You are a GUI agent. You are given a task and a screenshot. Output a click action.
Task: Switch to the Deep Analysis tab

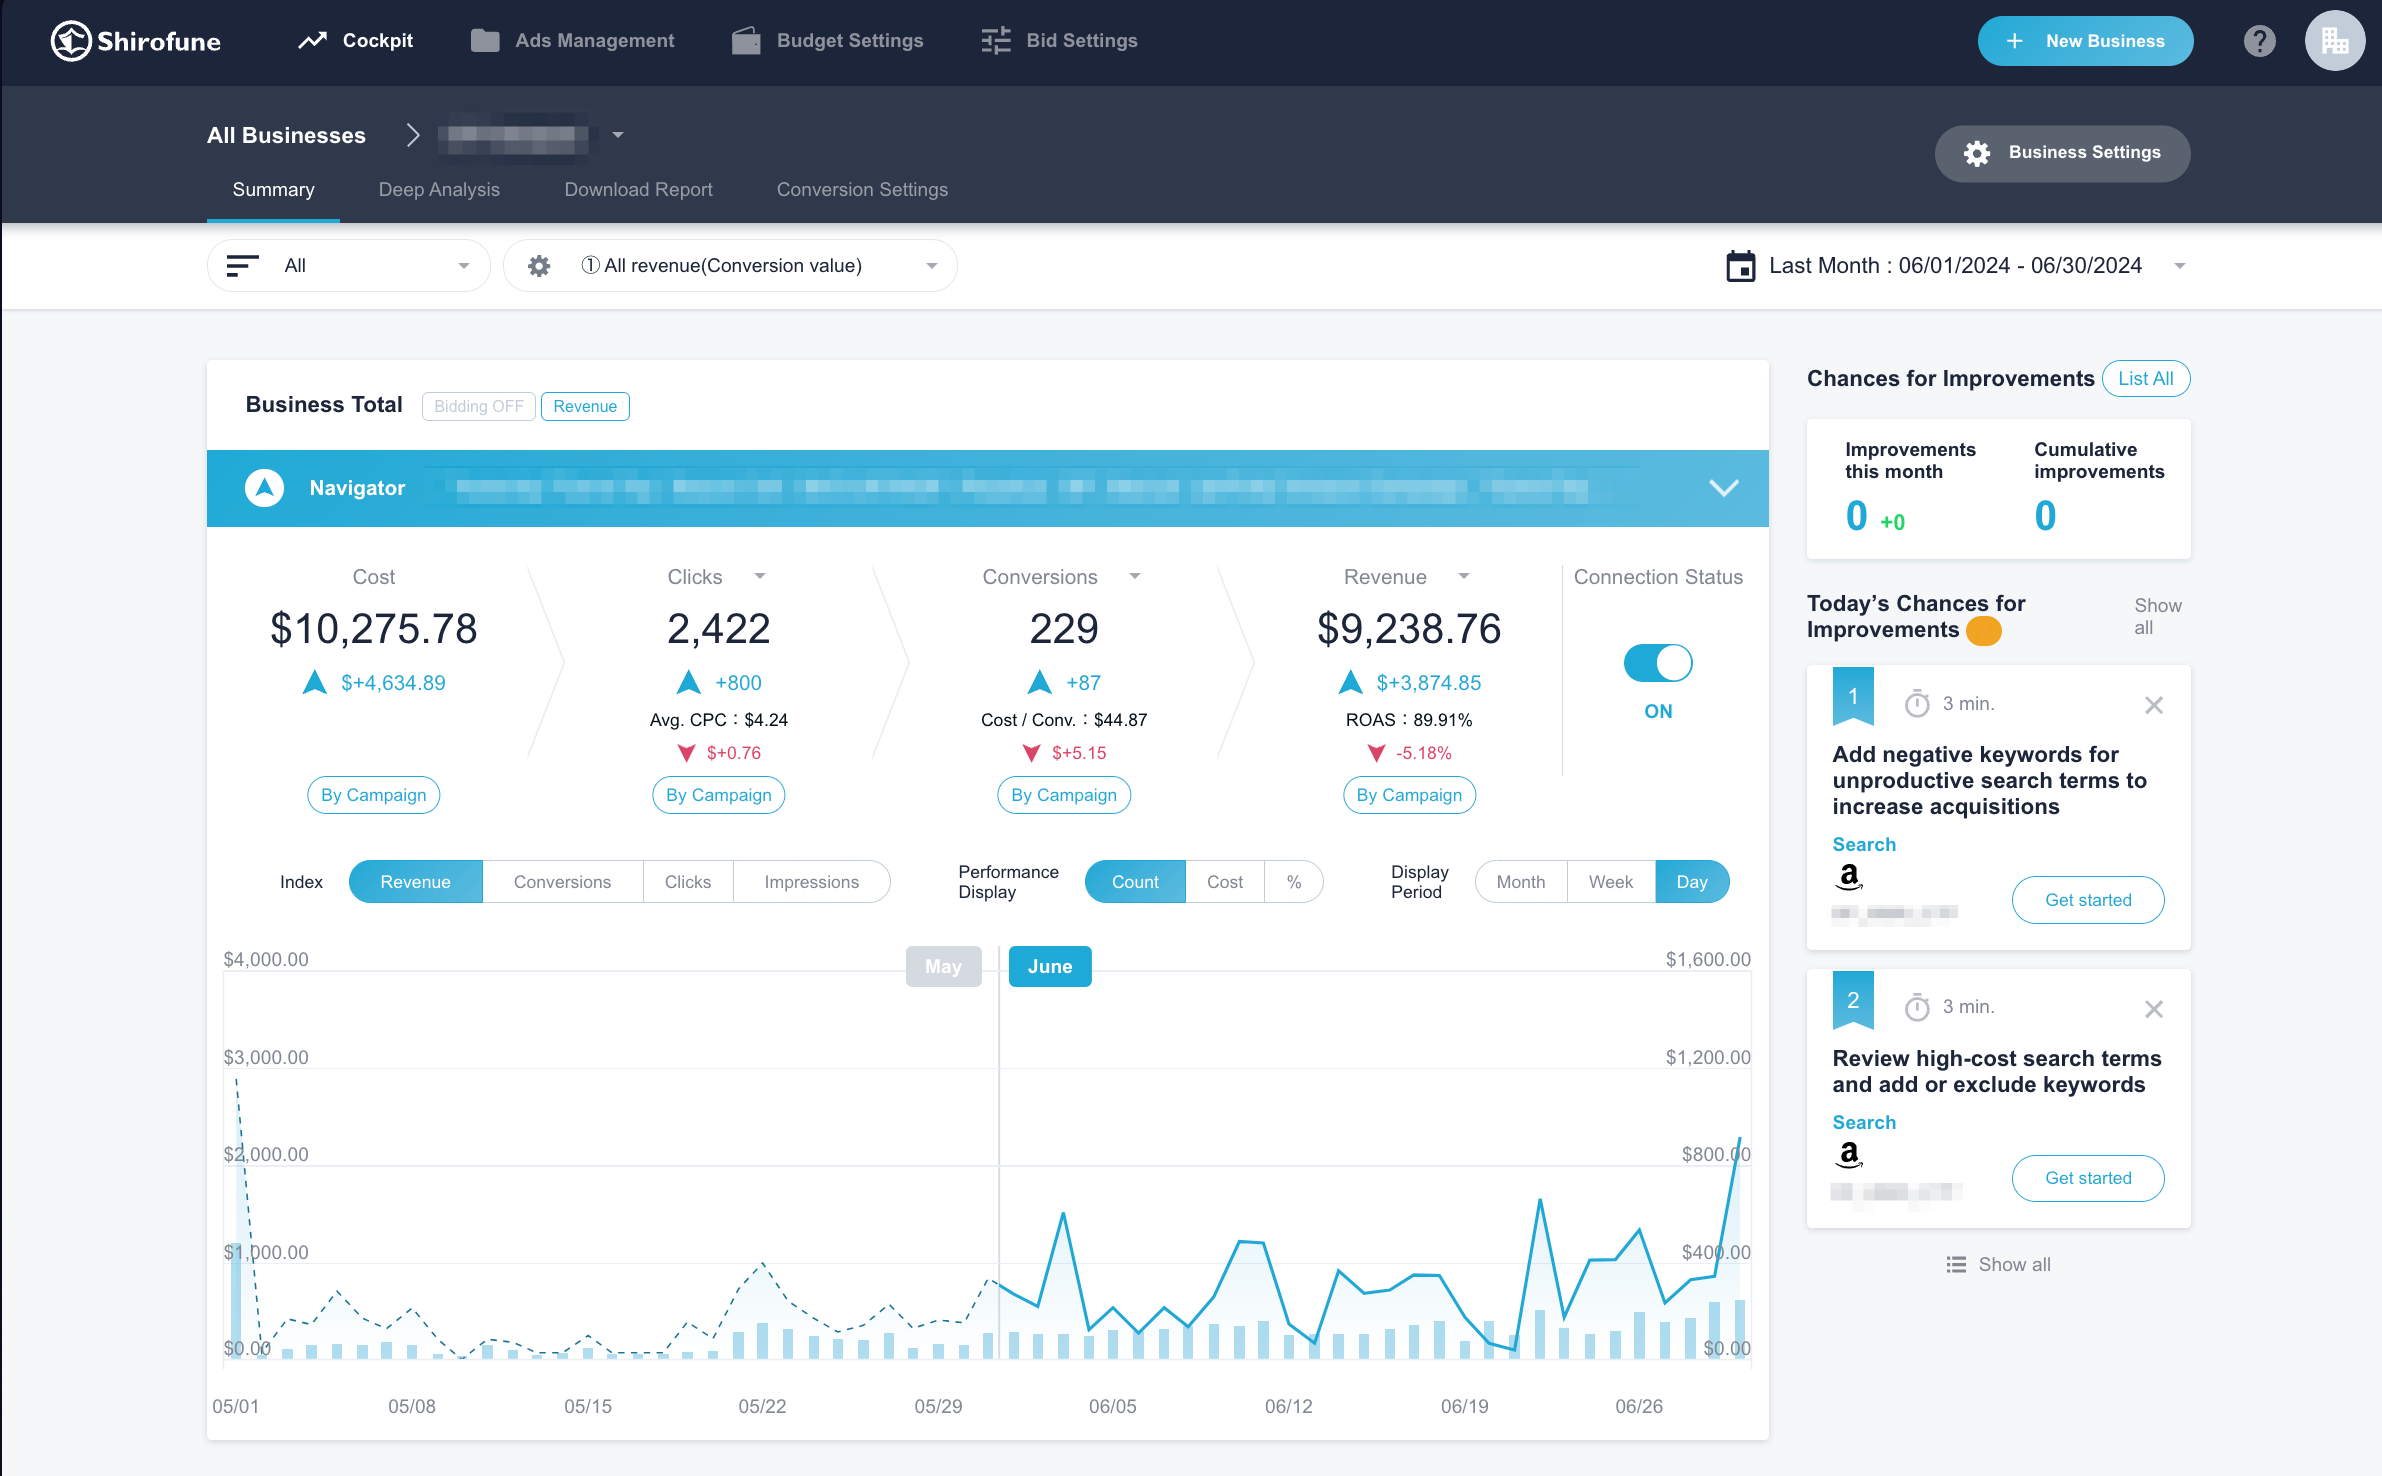click(439, 189)
